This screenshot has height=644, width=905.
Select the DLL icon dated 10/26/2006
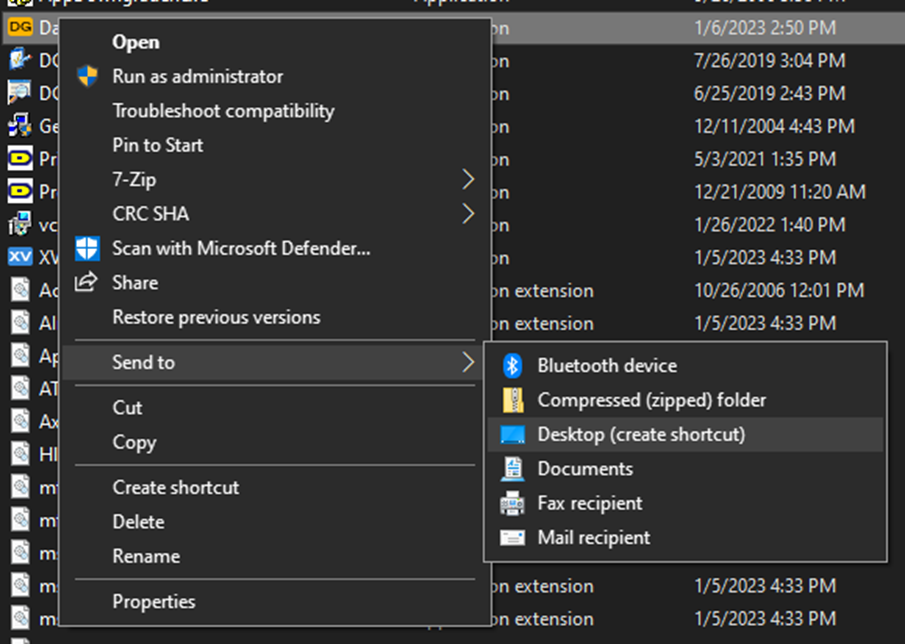20,290
